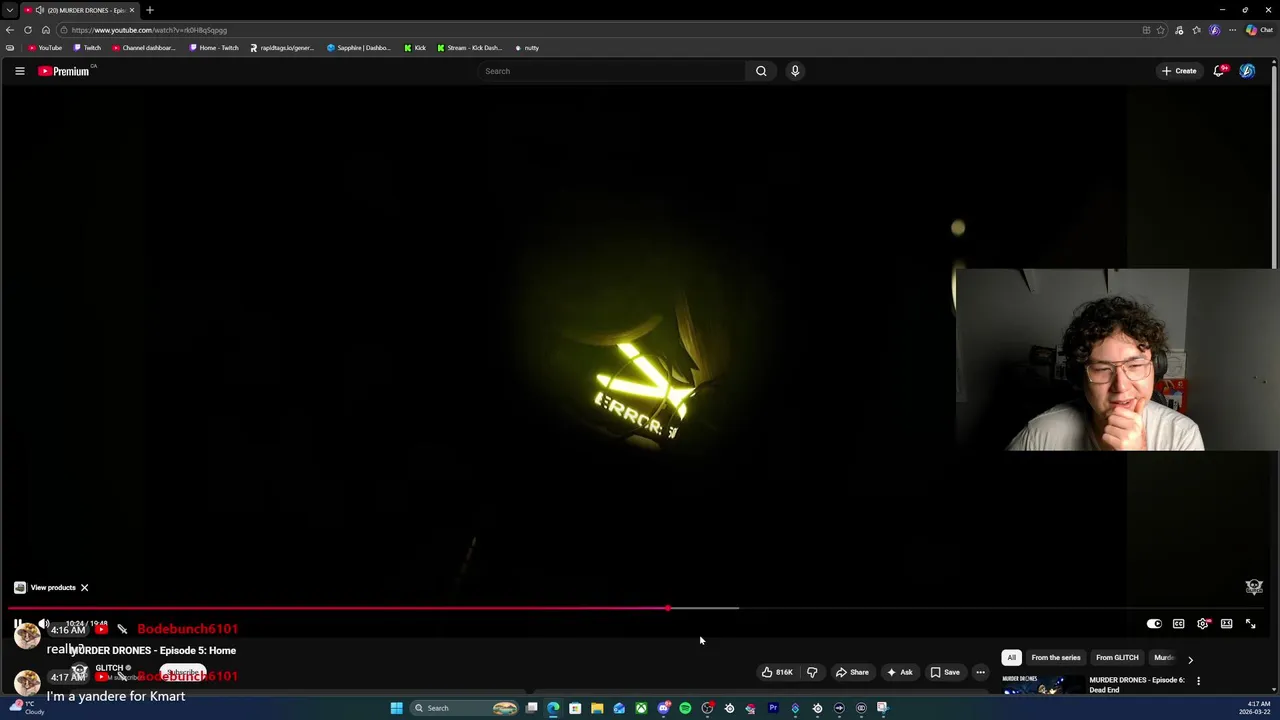This screenshot has height=720, width=1280.
Task: Open YouTube notifications bell
Action: [1219, 71]
